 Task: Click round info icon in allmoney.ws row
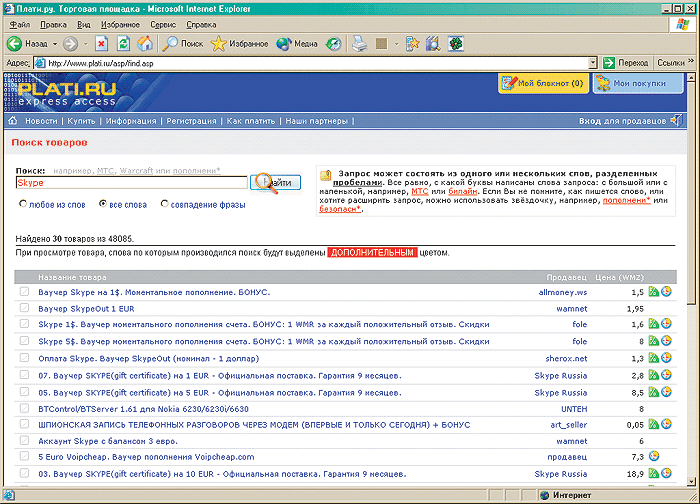(666, 292)
